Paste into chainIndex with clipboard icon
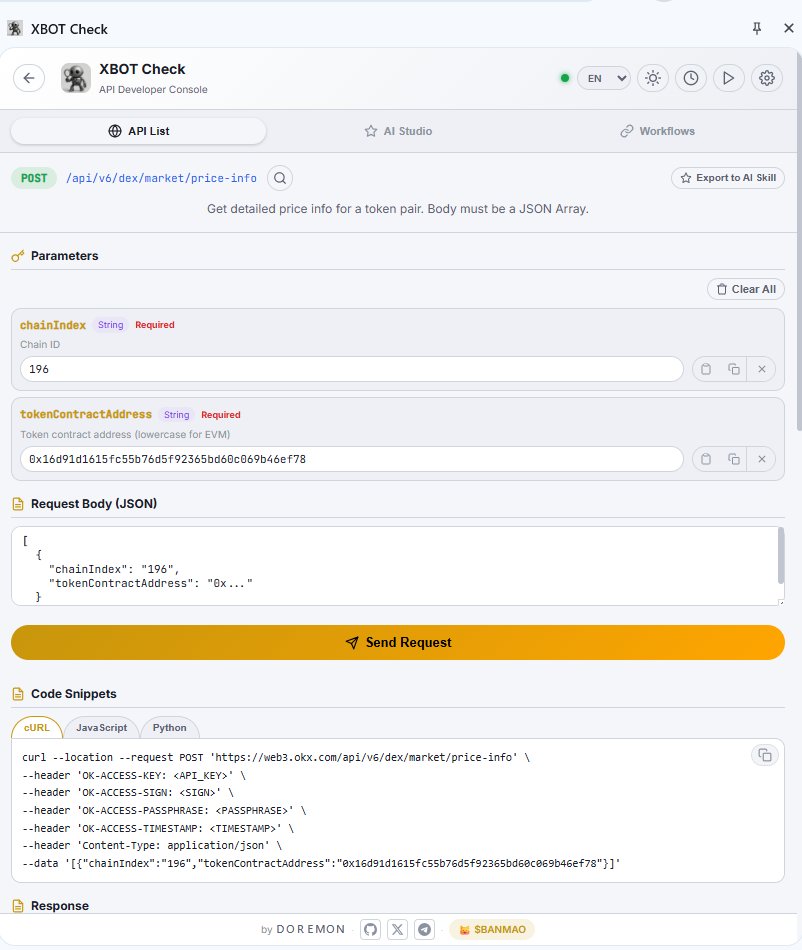This screenshot has width=802, height=950. click(x=706, y=369)
